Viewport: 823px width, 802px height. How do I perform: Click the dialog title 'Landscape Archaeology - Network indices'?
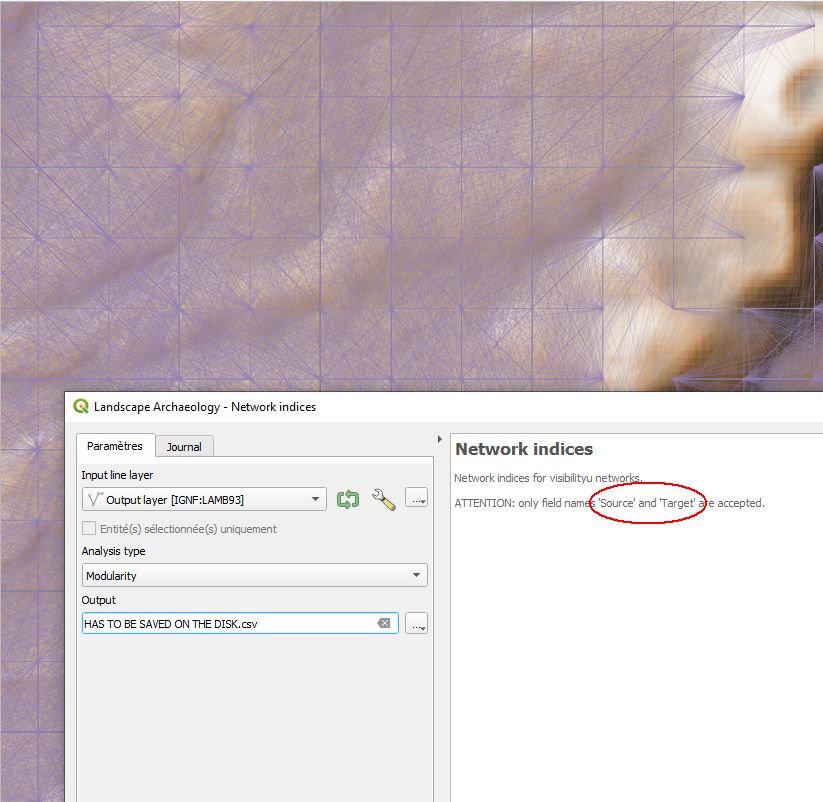point(205,407)
